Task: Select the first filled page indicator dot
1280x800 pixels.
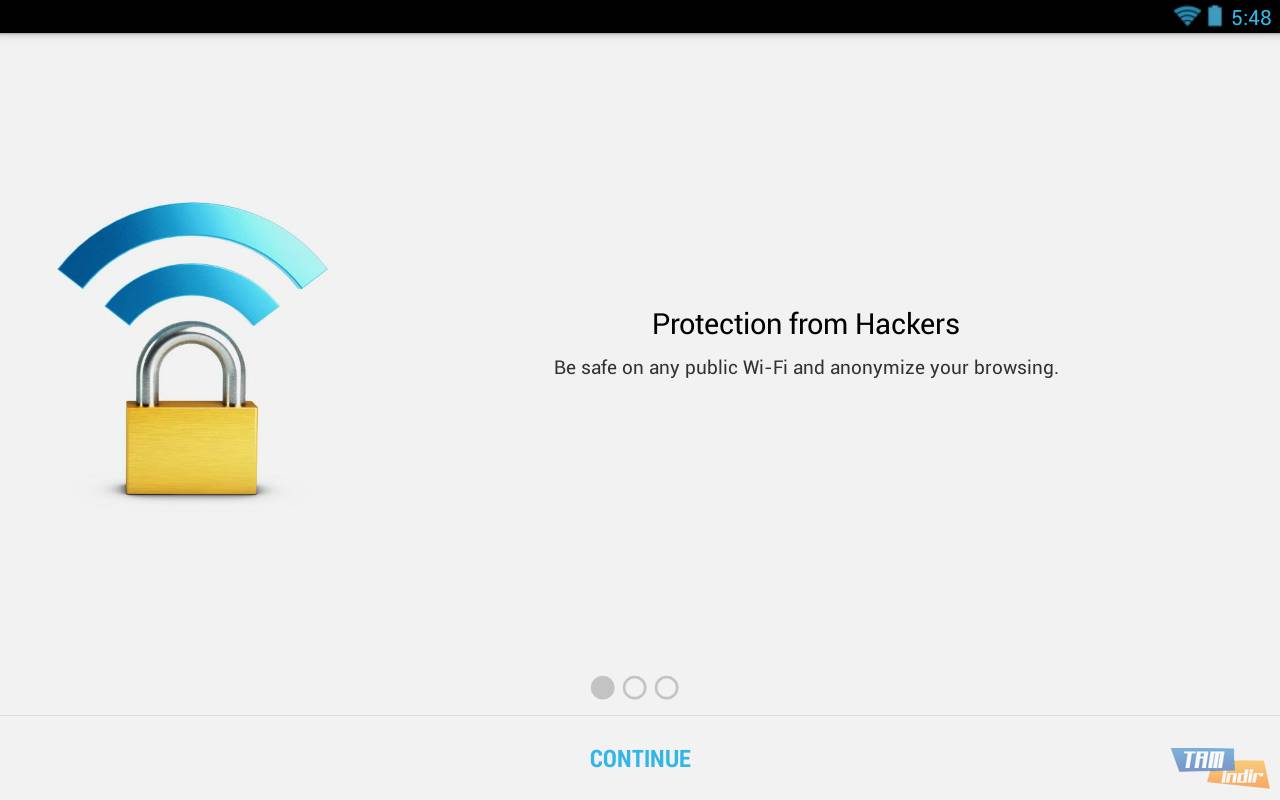Action: [x=603, y=687]
